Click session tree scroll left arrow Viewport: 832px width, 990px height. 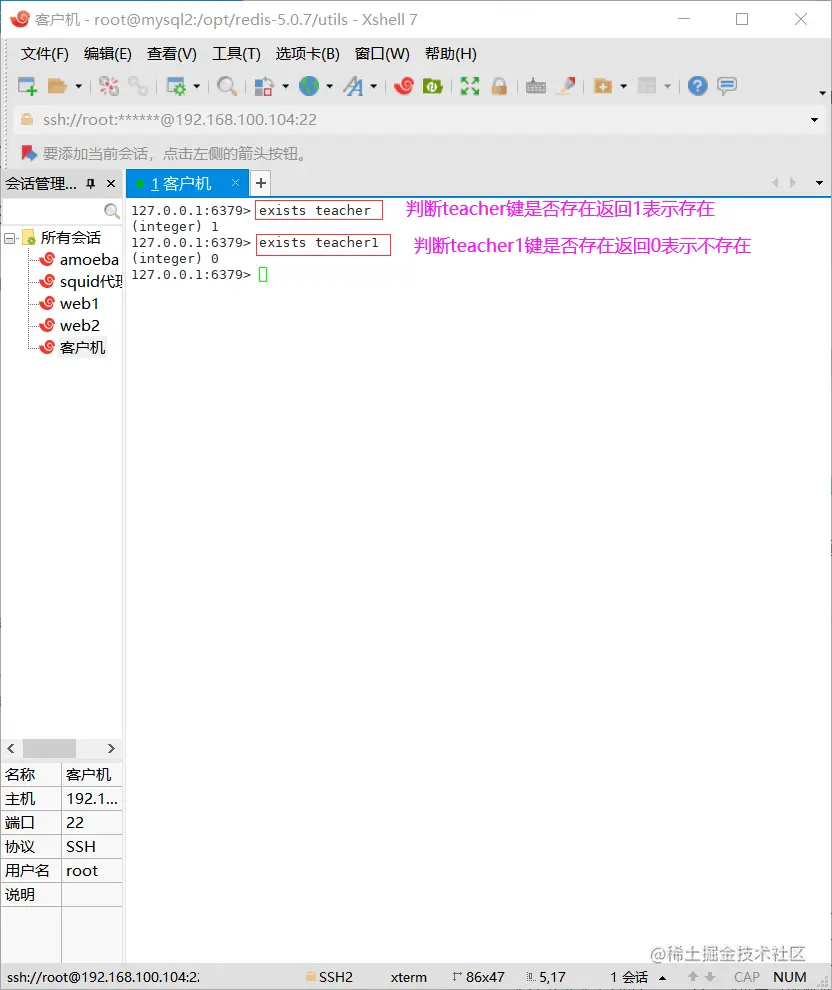click(11, 748)
